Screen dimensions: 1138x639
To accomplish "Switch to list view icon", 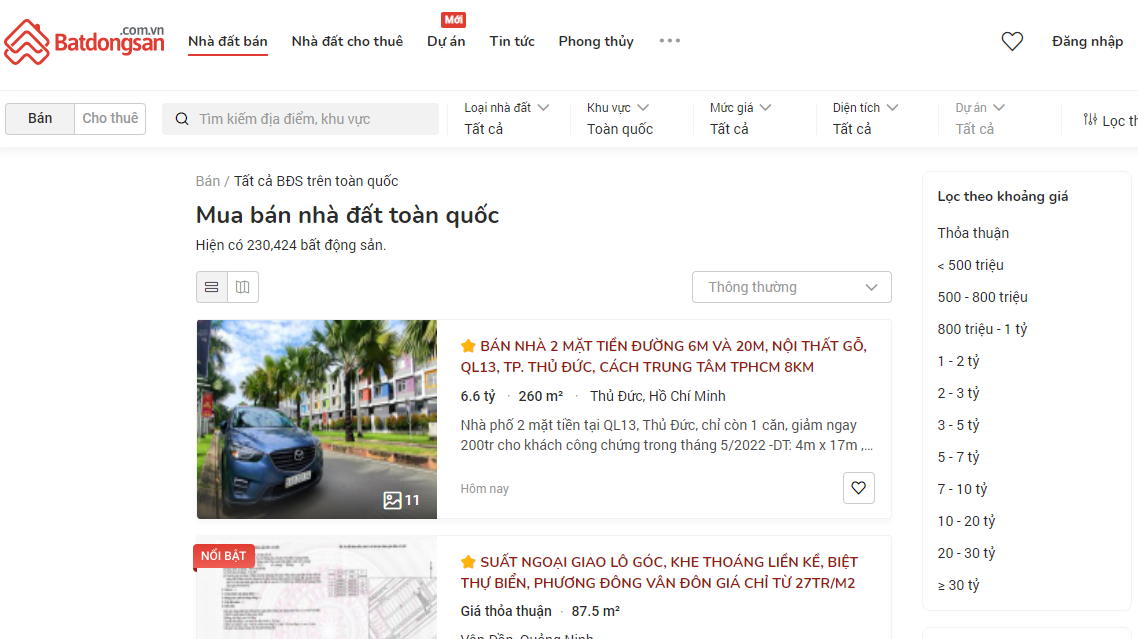I will tap(212, 287).
